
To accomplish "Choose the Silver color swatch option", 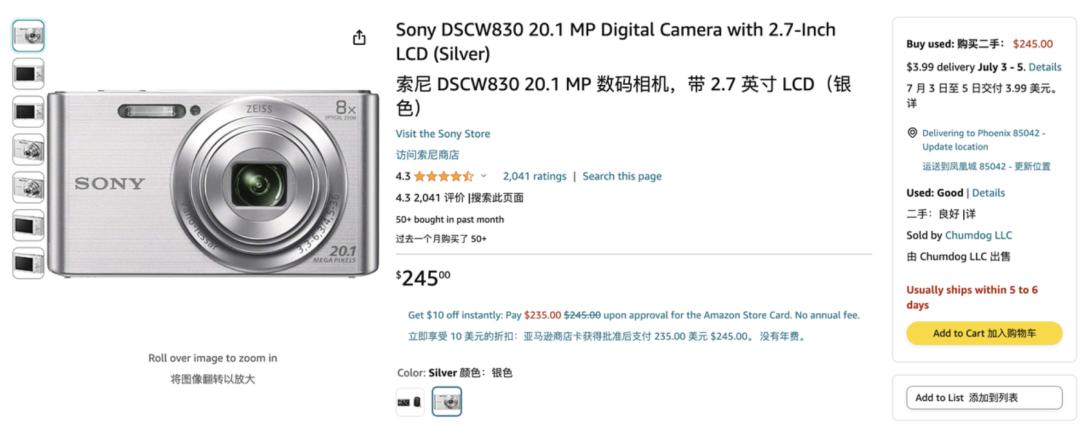I will coord(446,402).
